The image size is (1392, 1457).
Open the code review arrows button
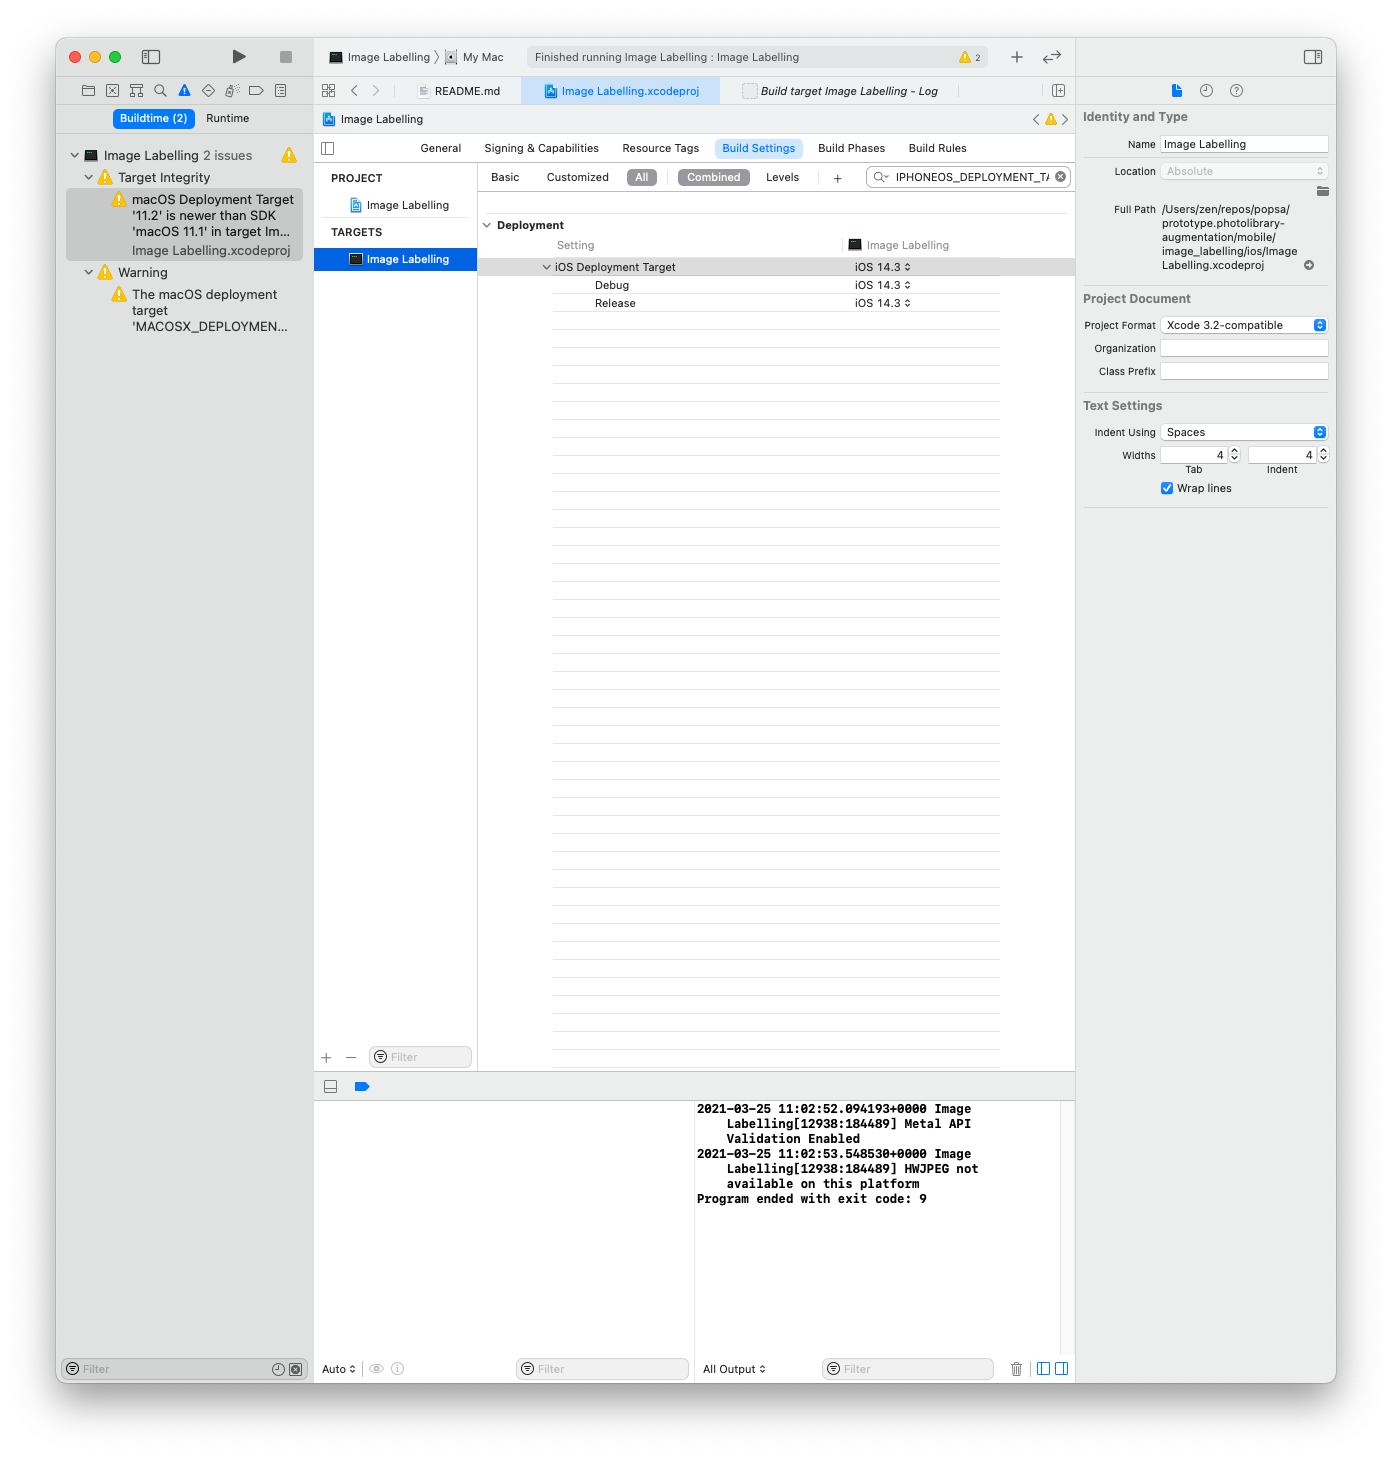tap(1052, 57)
